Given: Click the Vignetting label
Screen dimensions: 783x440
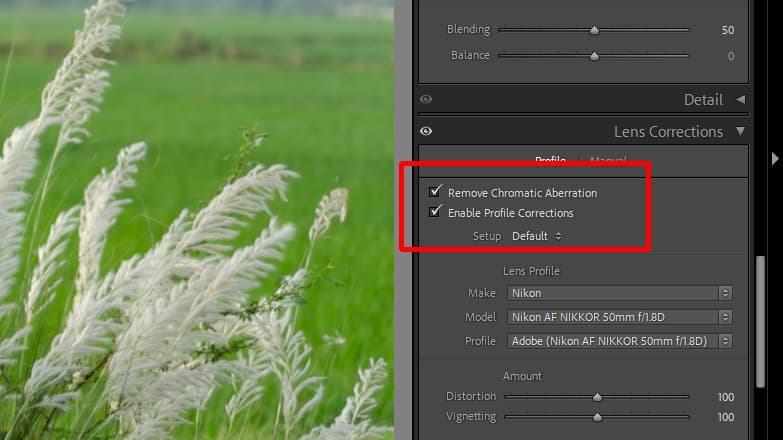Looking at the screenshot, I should coord(471,416).
